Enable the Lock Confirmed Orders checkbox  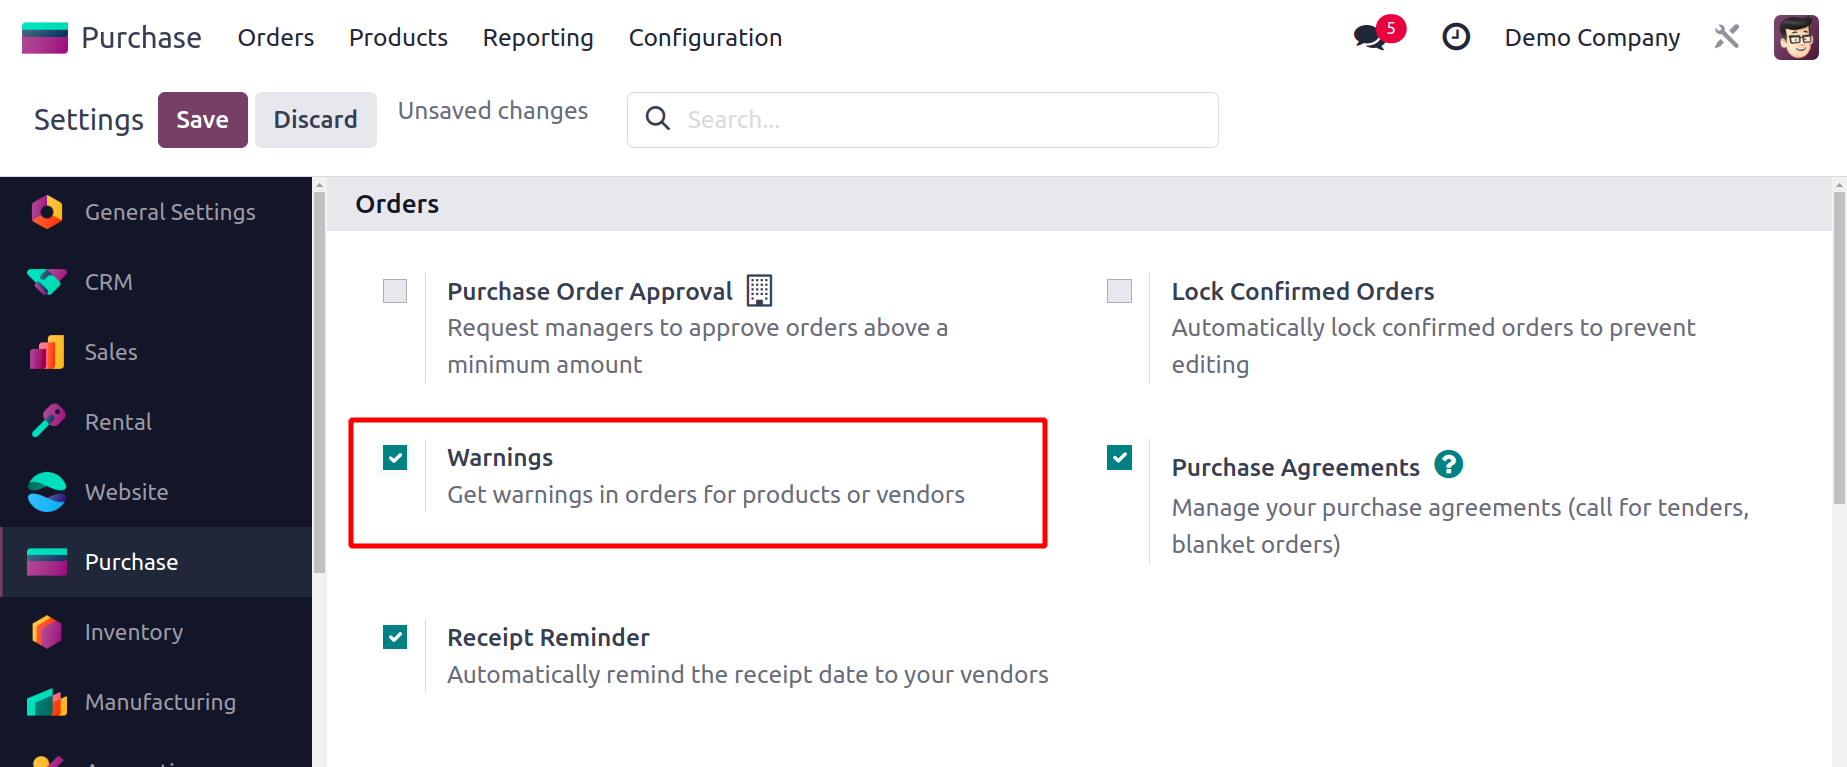coord(1119,291)
